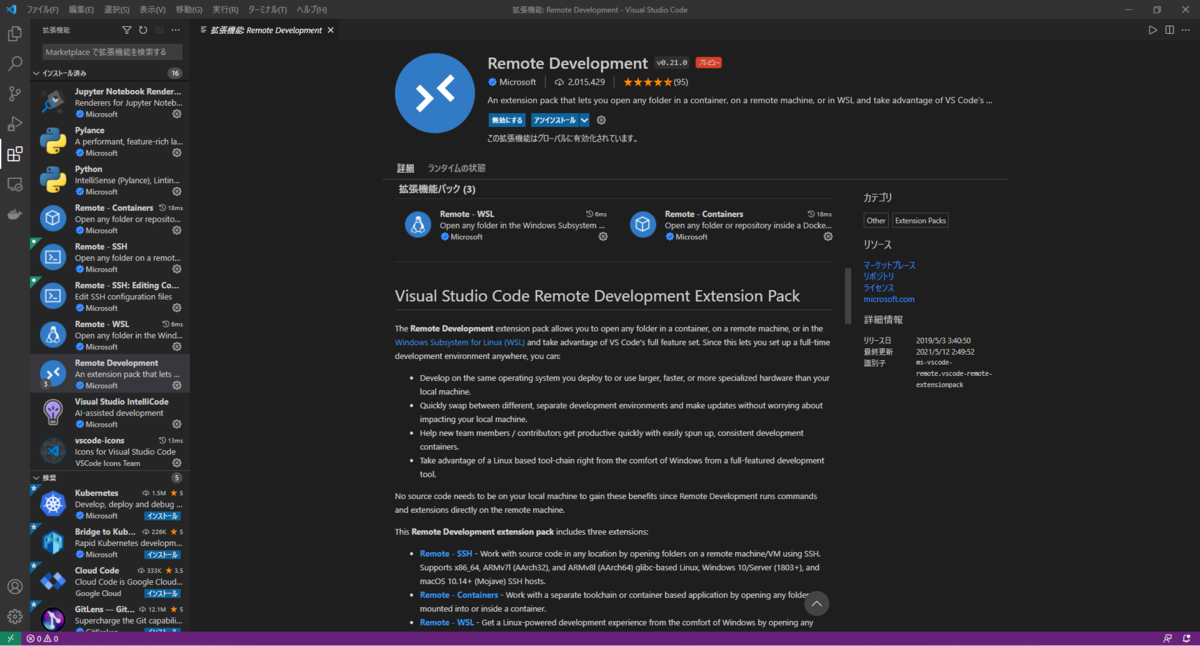Open the gear menu for Pylance
This screenshot has height=646, width=1200.
[x=177, y=153]
